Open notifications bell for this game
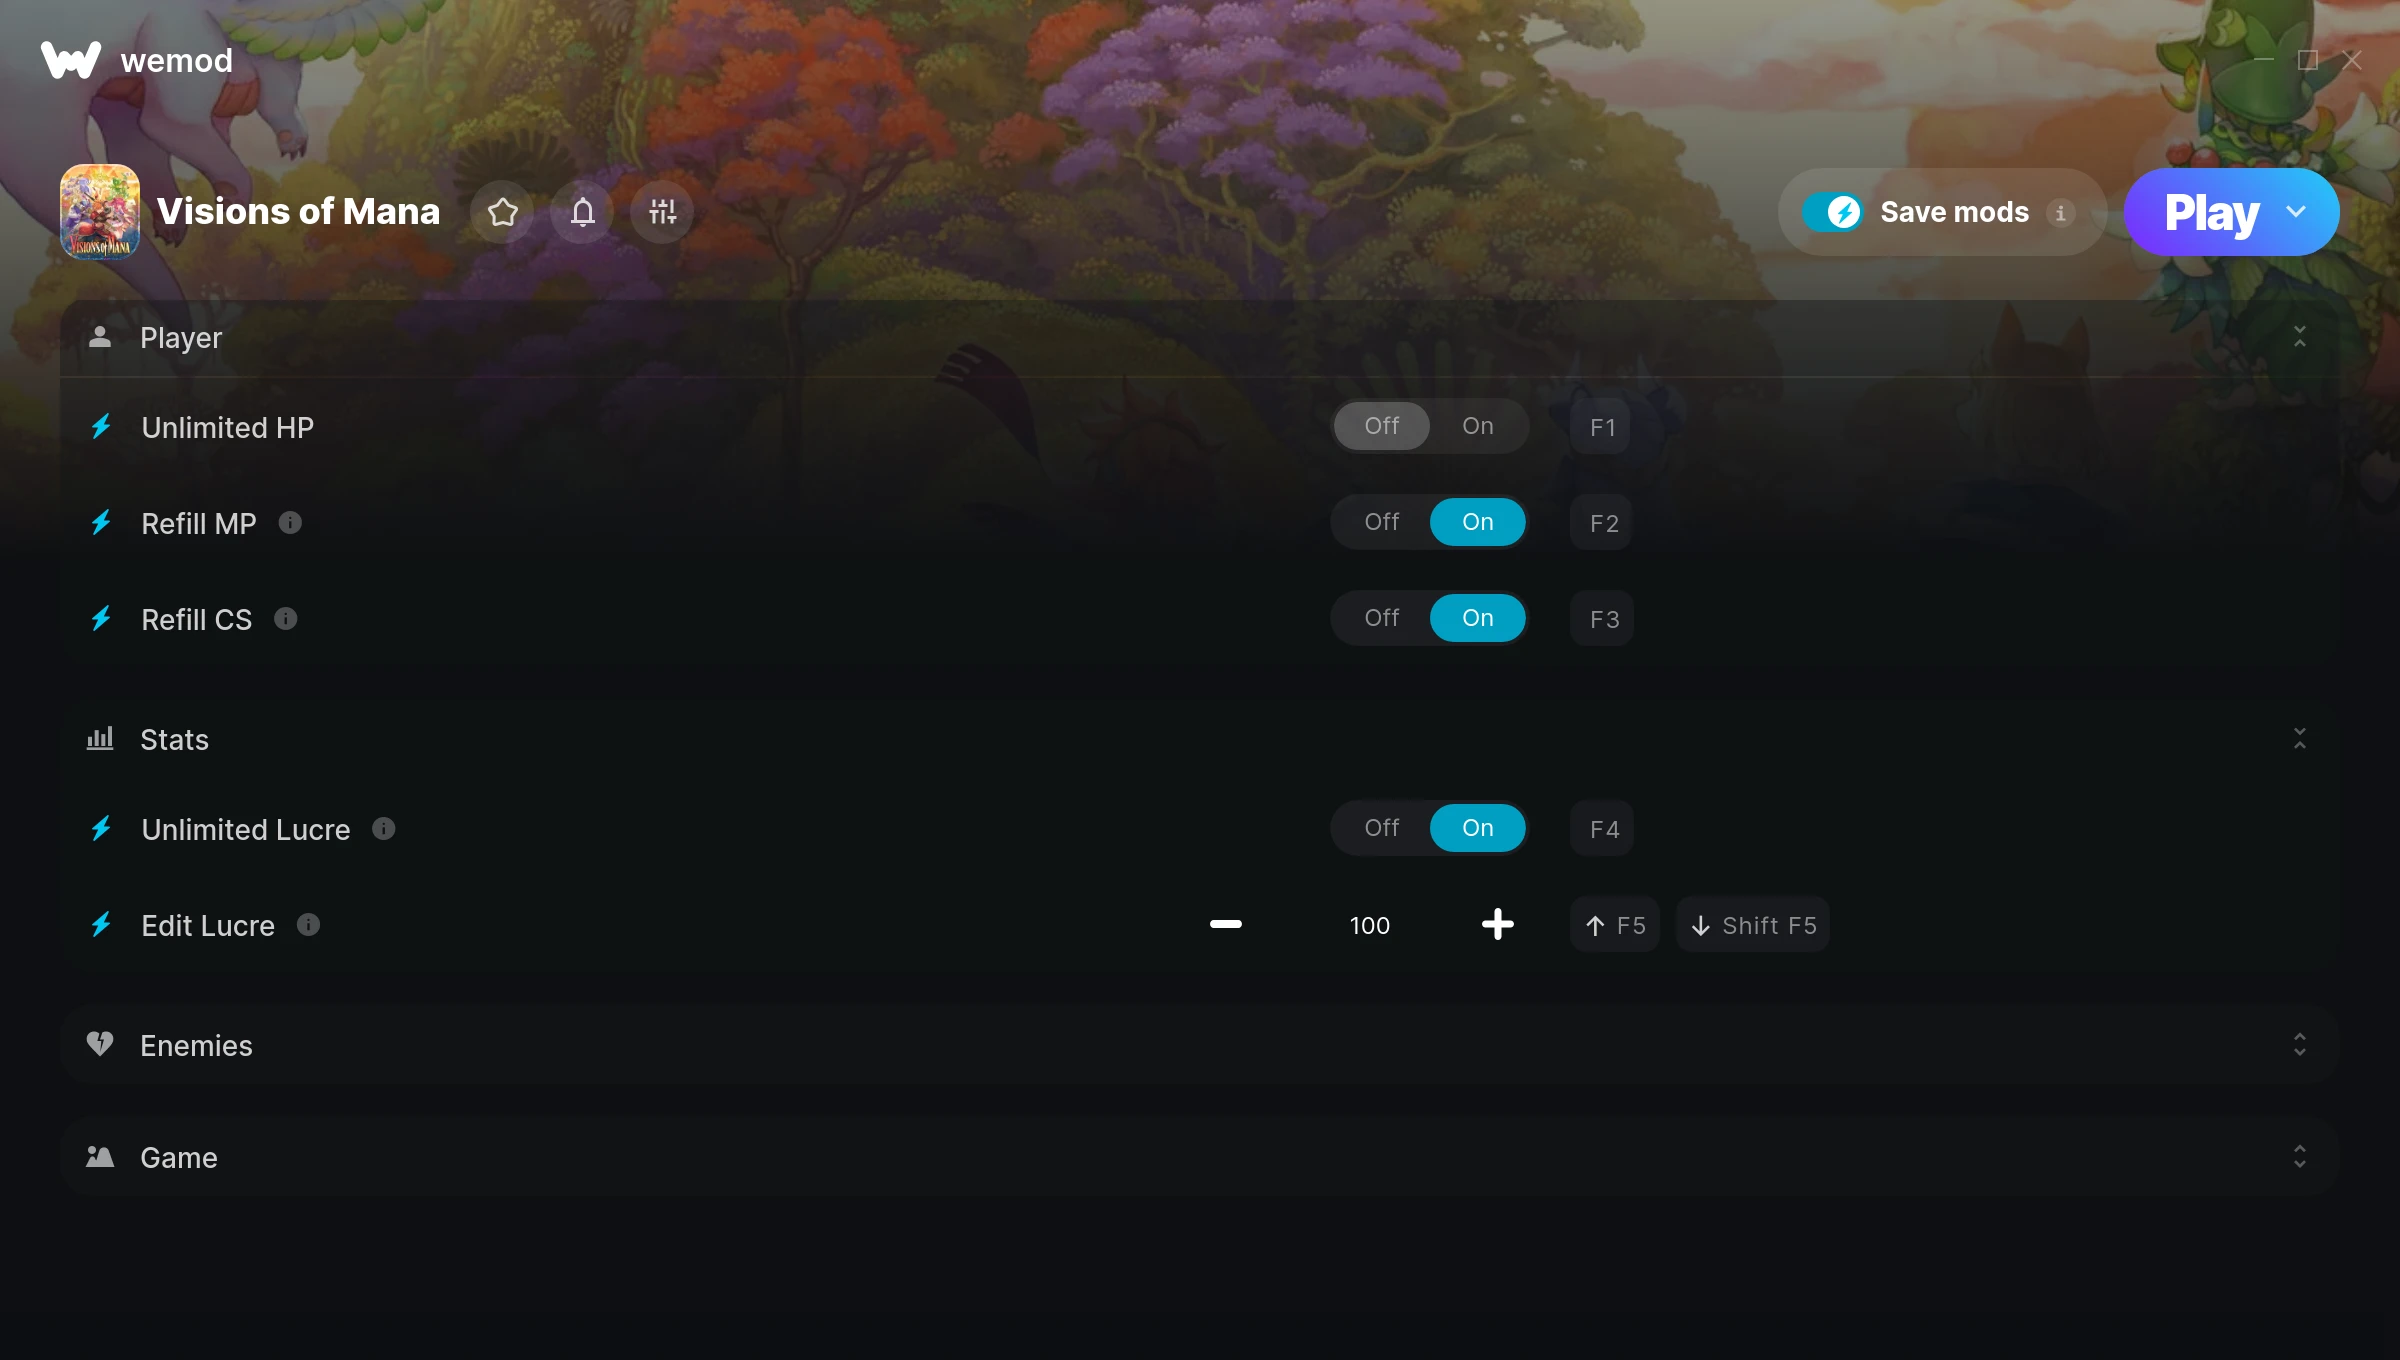 pyautogui.click(x=582, y=212)
